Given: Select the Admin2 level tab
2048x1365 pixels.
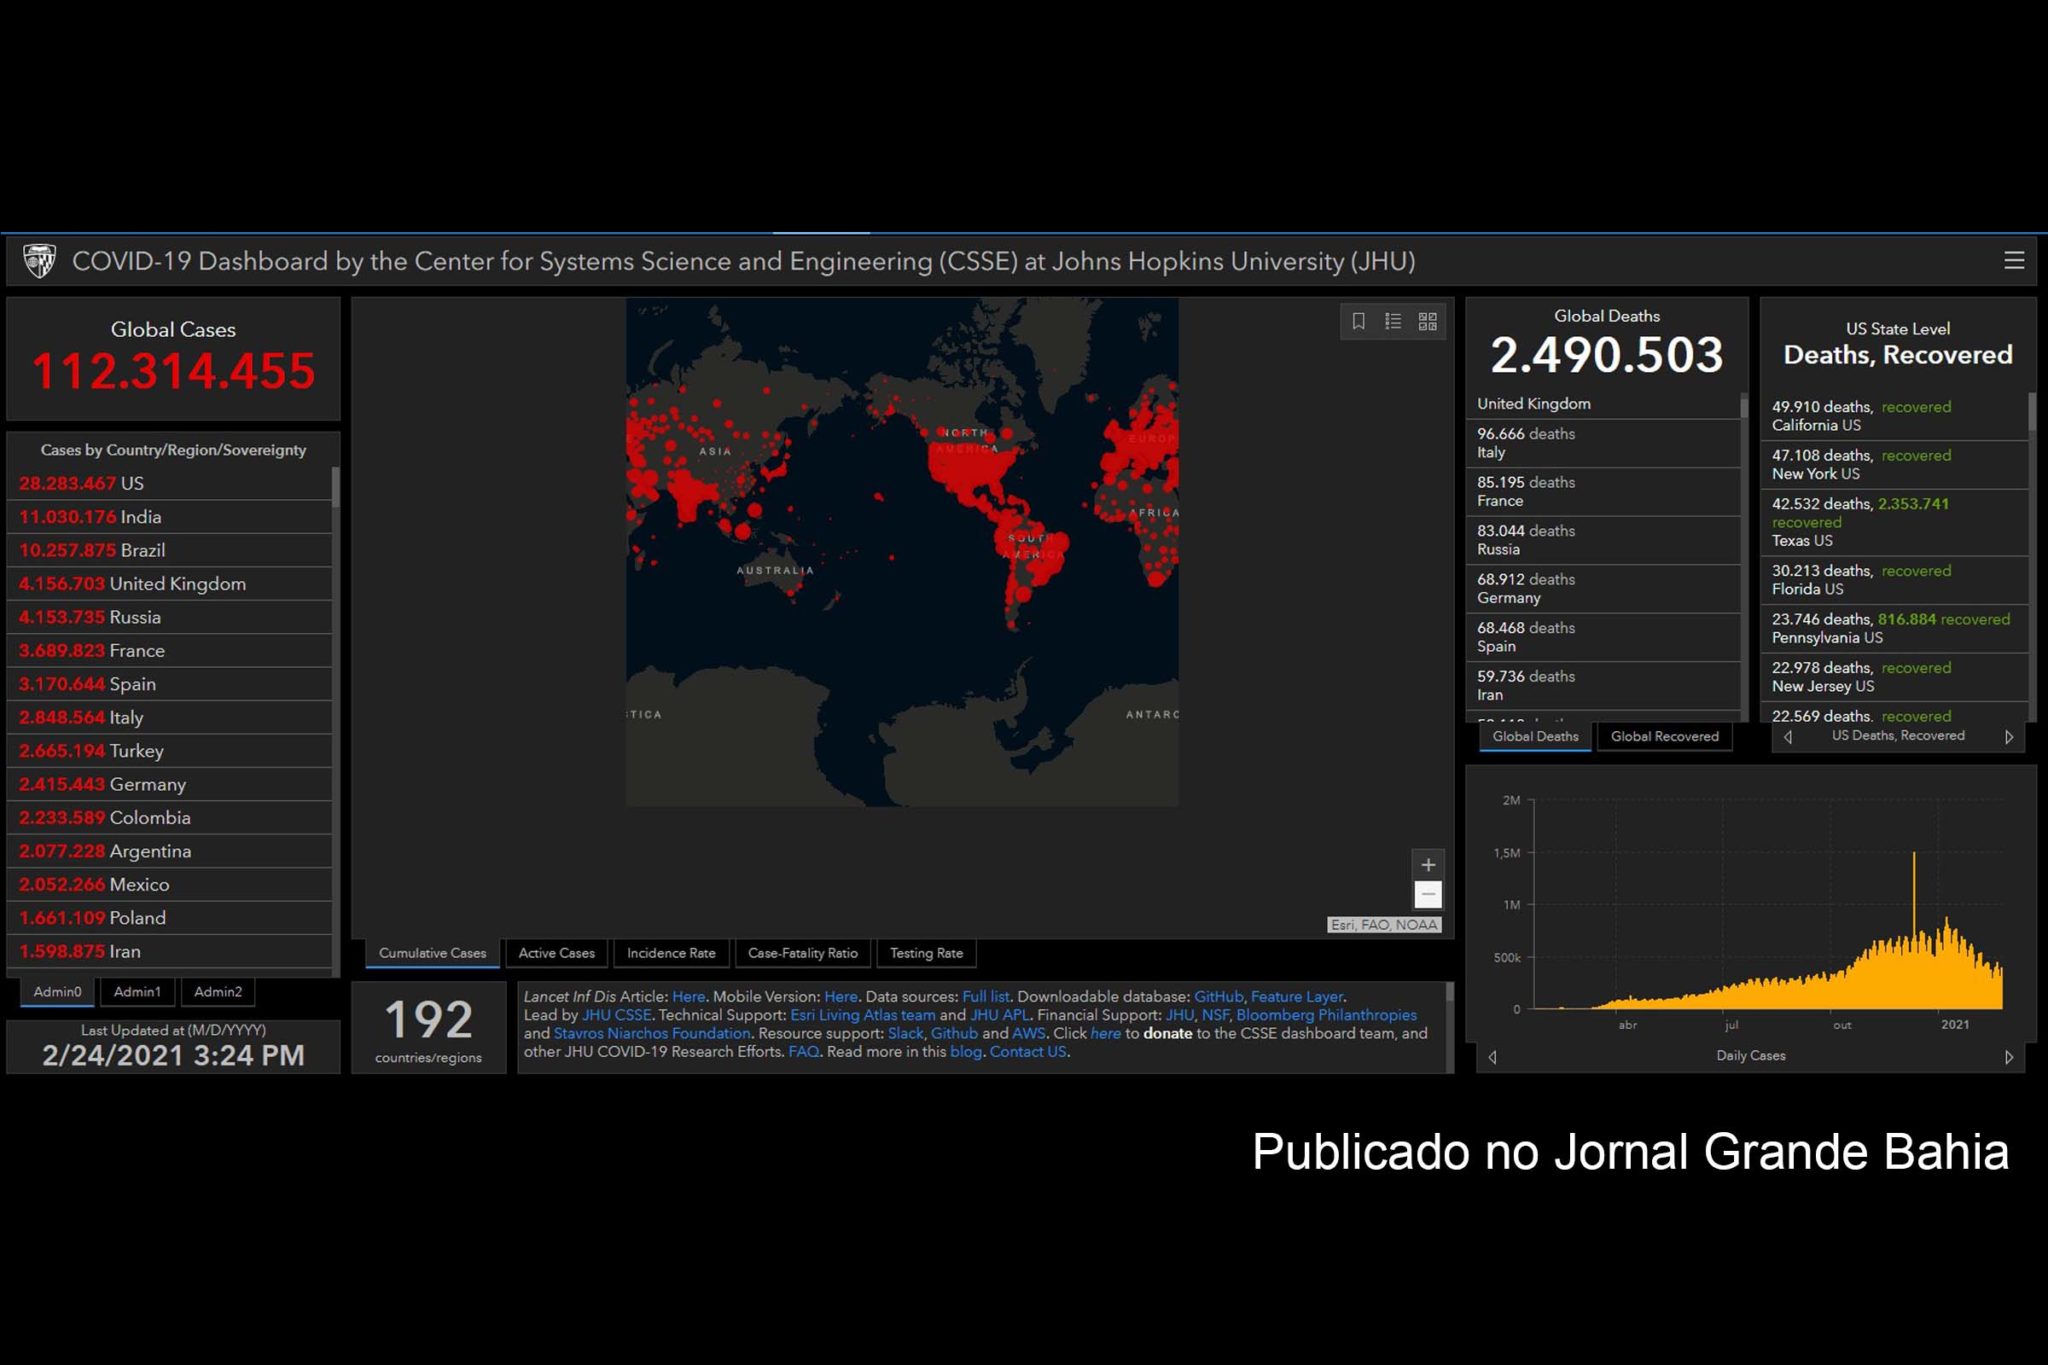Looking at the screenshot, I should 218,992.
